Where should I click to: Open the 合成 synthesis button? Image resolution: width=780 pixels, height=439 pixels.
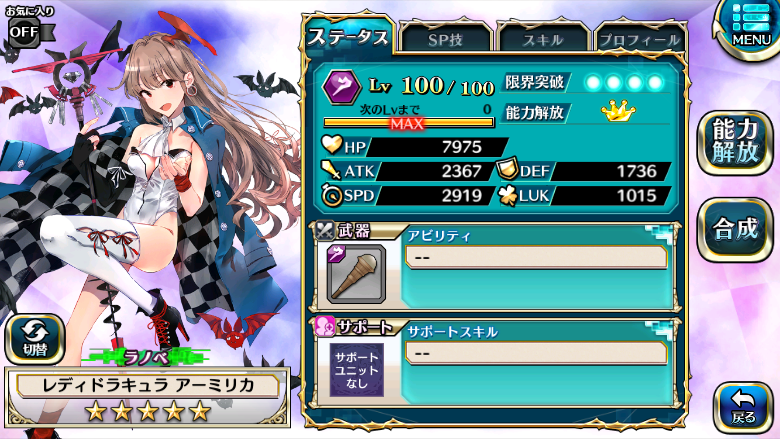point(735,229)
